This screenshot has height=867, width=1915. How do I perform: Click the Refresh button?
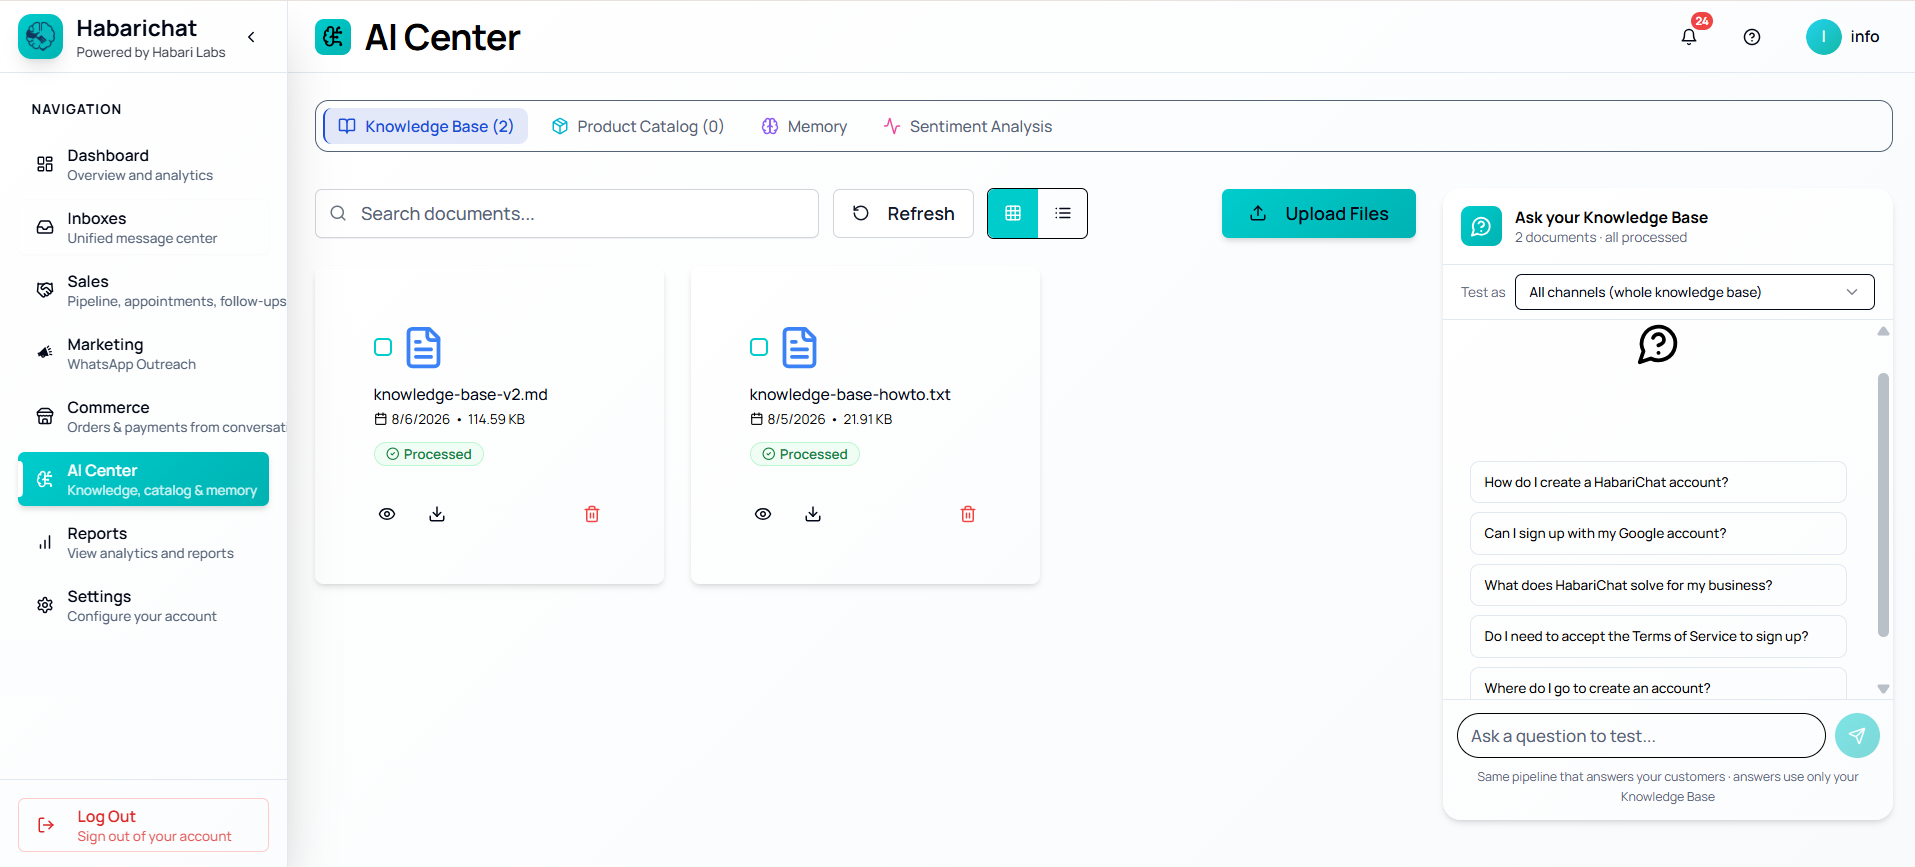[x=903, y=214]
